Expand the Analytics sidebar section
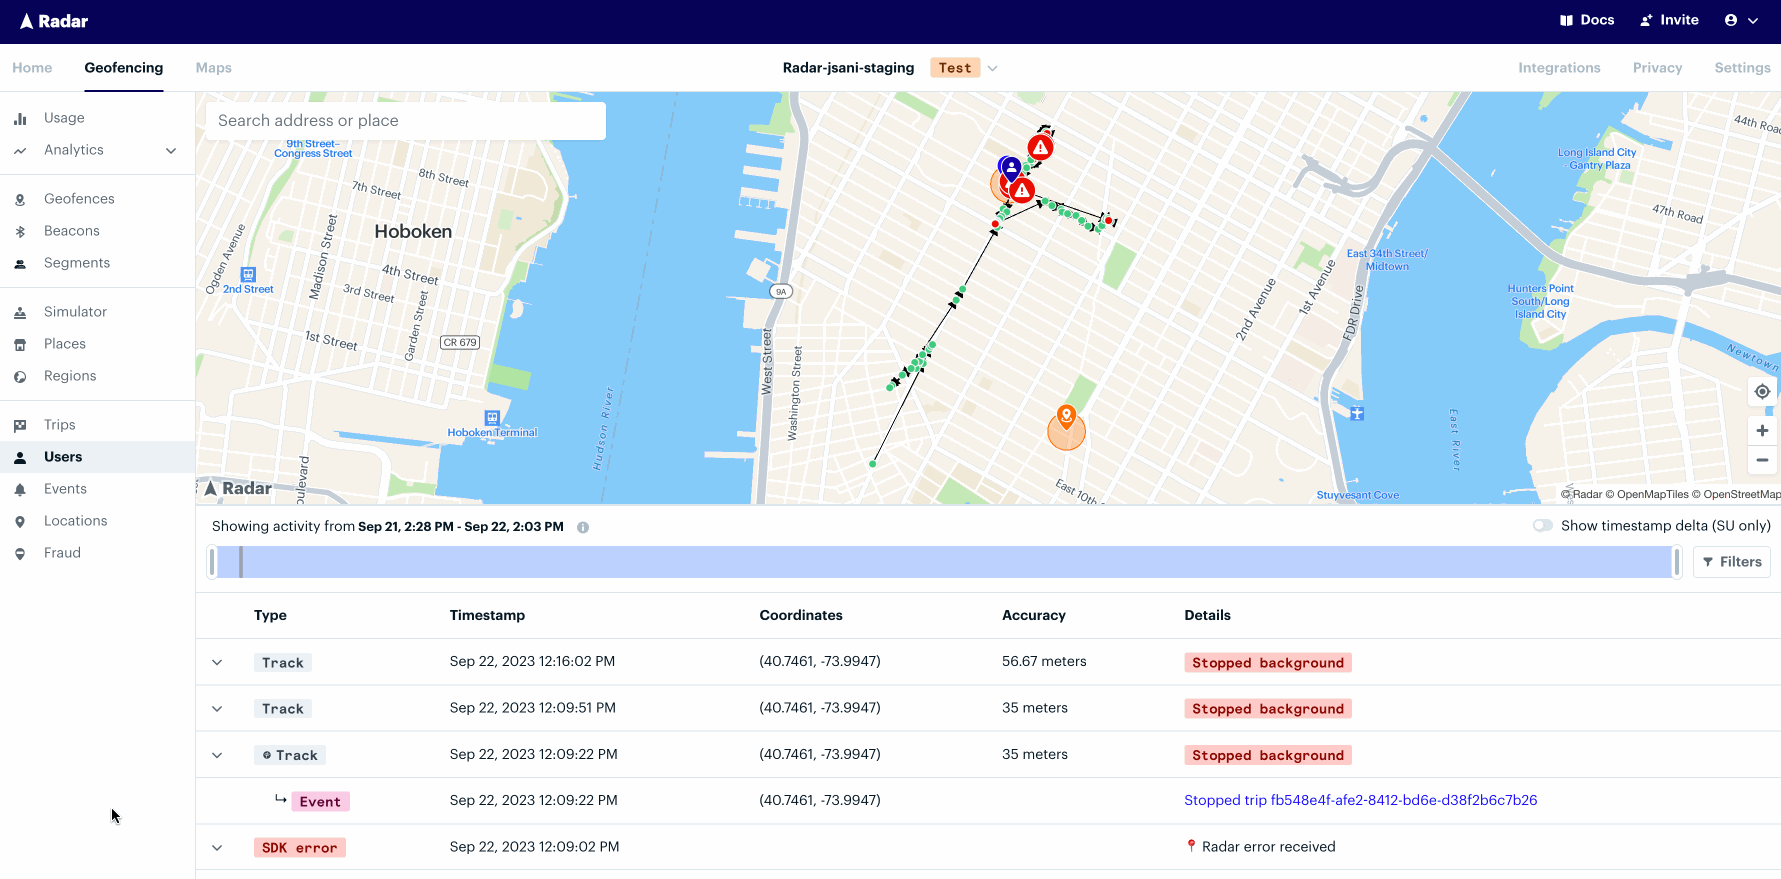The width and height of the screenshot is (1781, 879). pyautogui.click(x=171, y=150)
